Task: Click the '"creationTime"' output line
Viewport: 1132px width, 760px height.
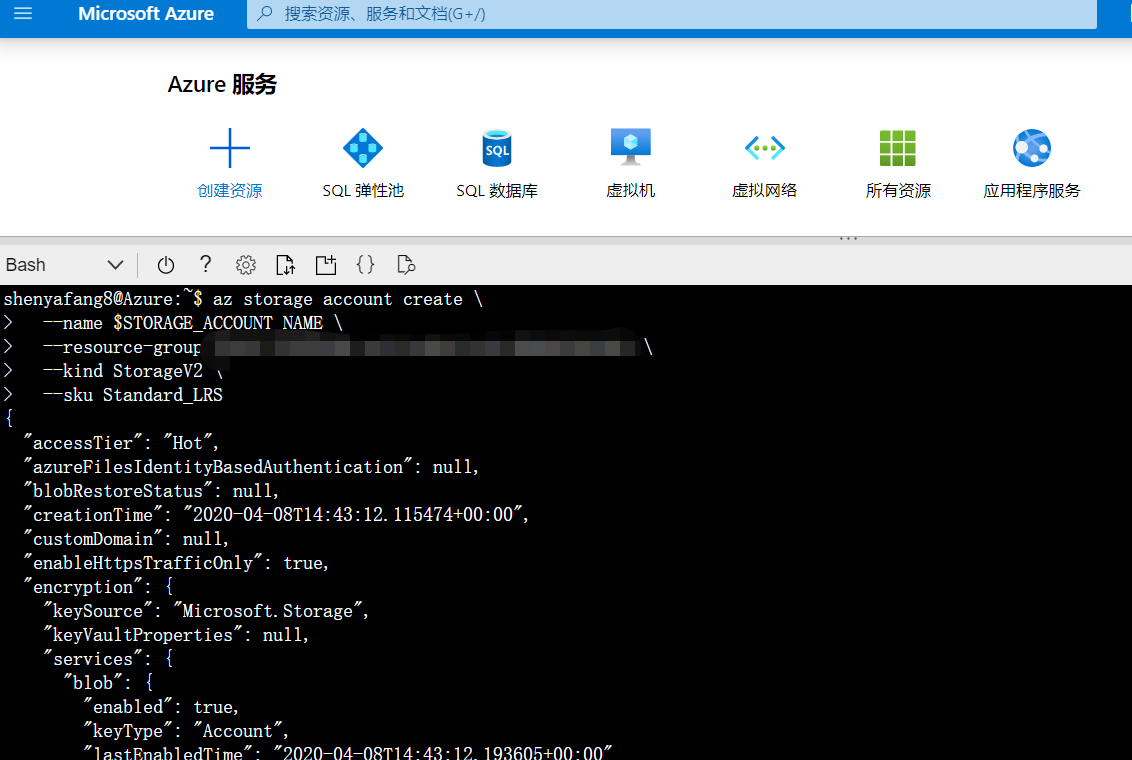Action: 277,515
